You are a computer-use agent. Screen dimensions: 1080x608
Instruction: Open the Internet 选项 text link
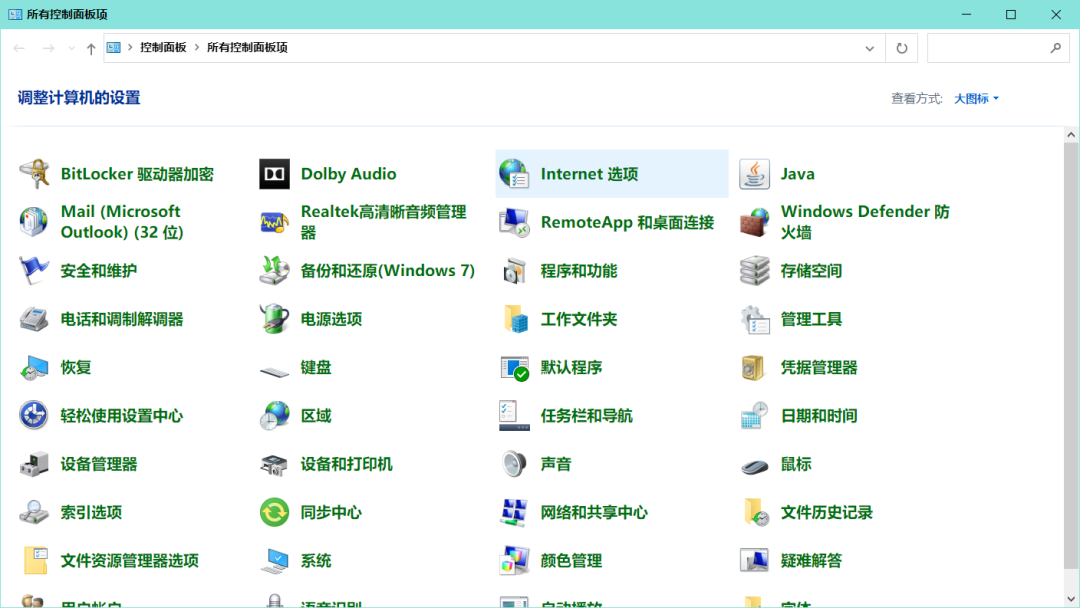[x=589, y=174]
